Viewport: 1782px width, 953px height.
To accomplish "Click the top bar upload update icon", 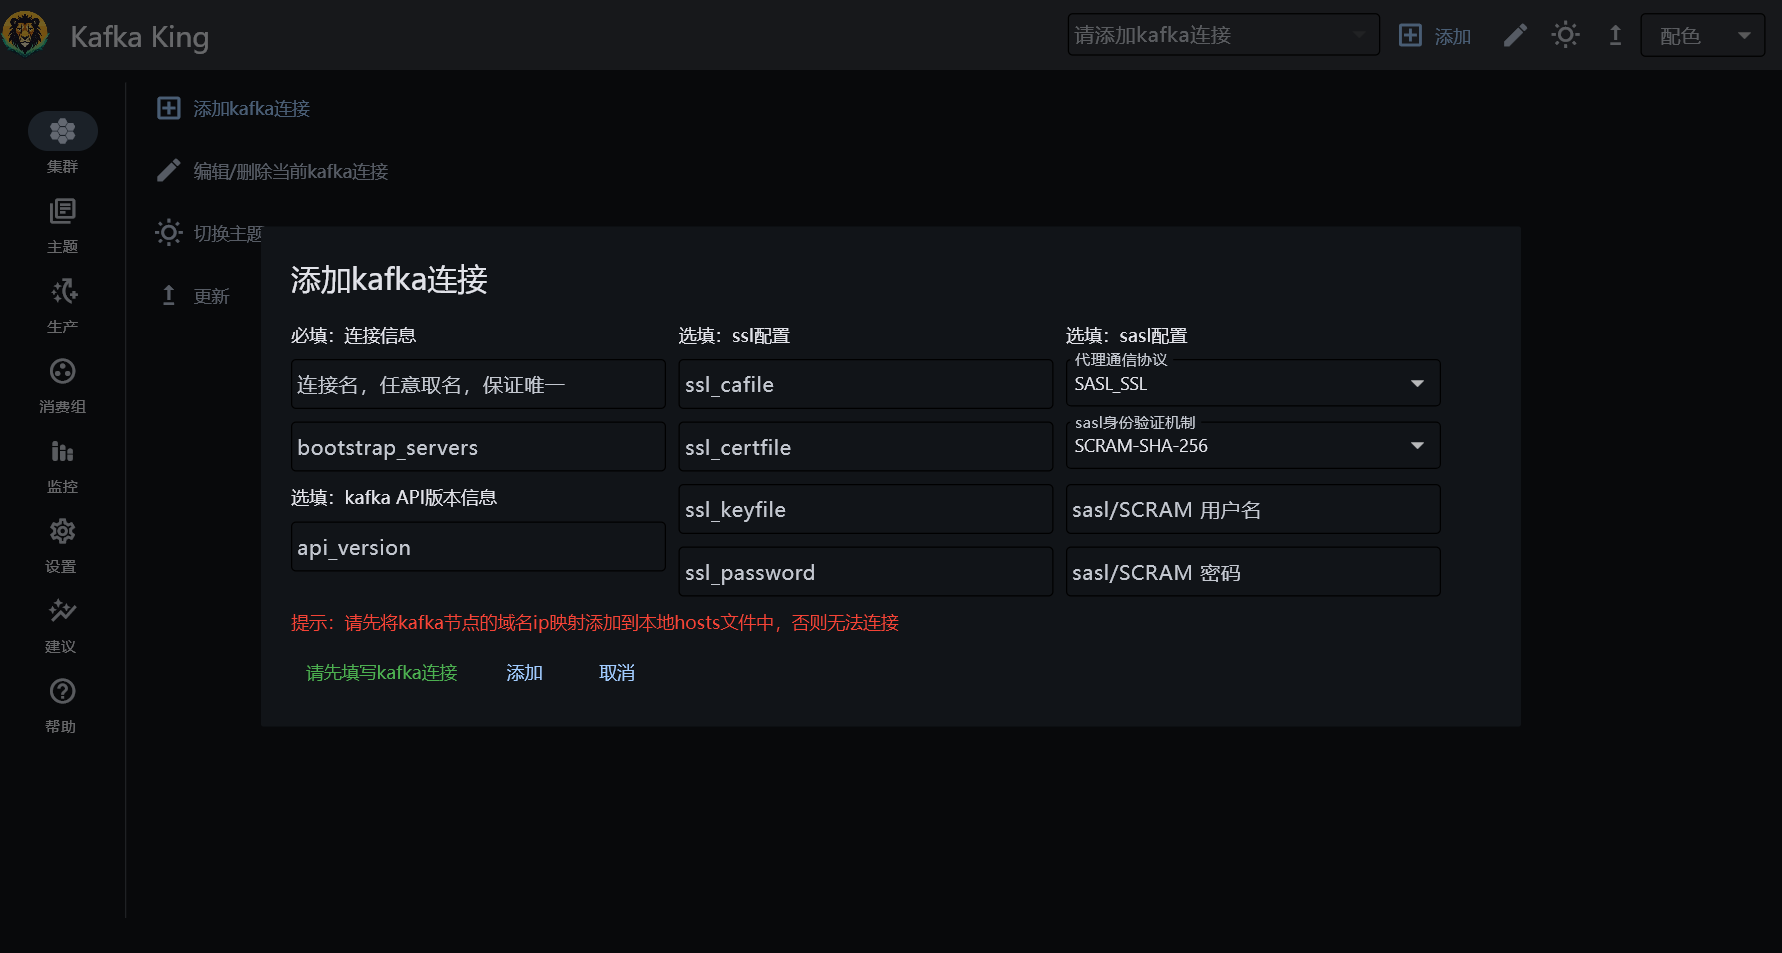I will (x=1615, y=35).
